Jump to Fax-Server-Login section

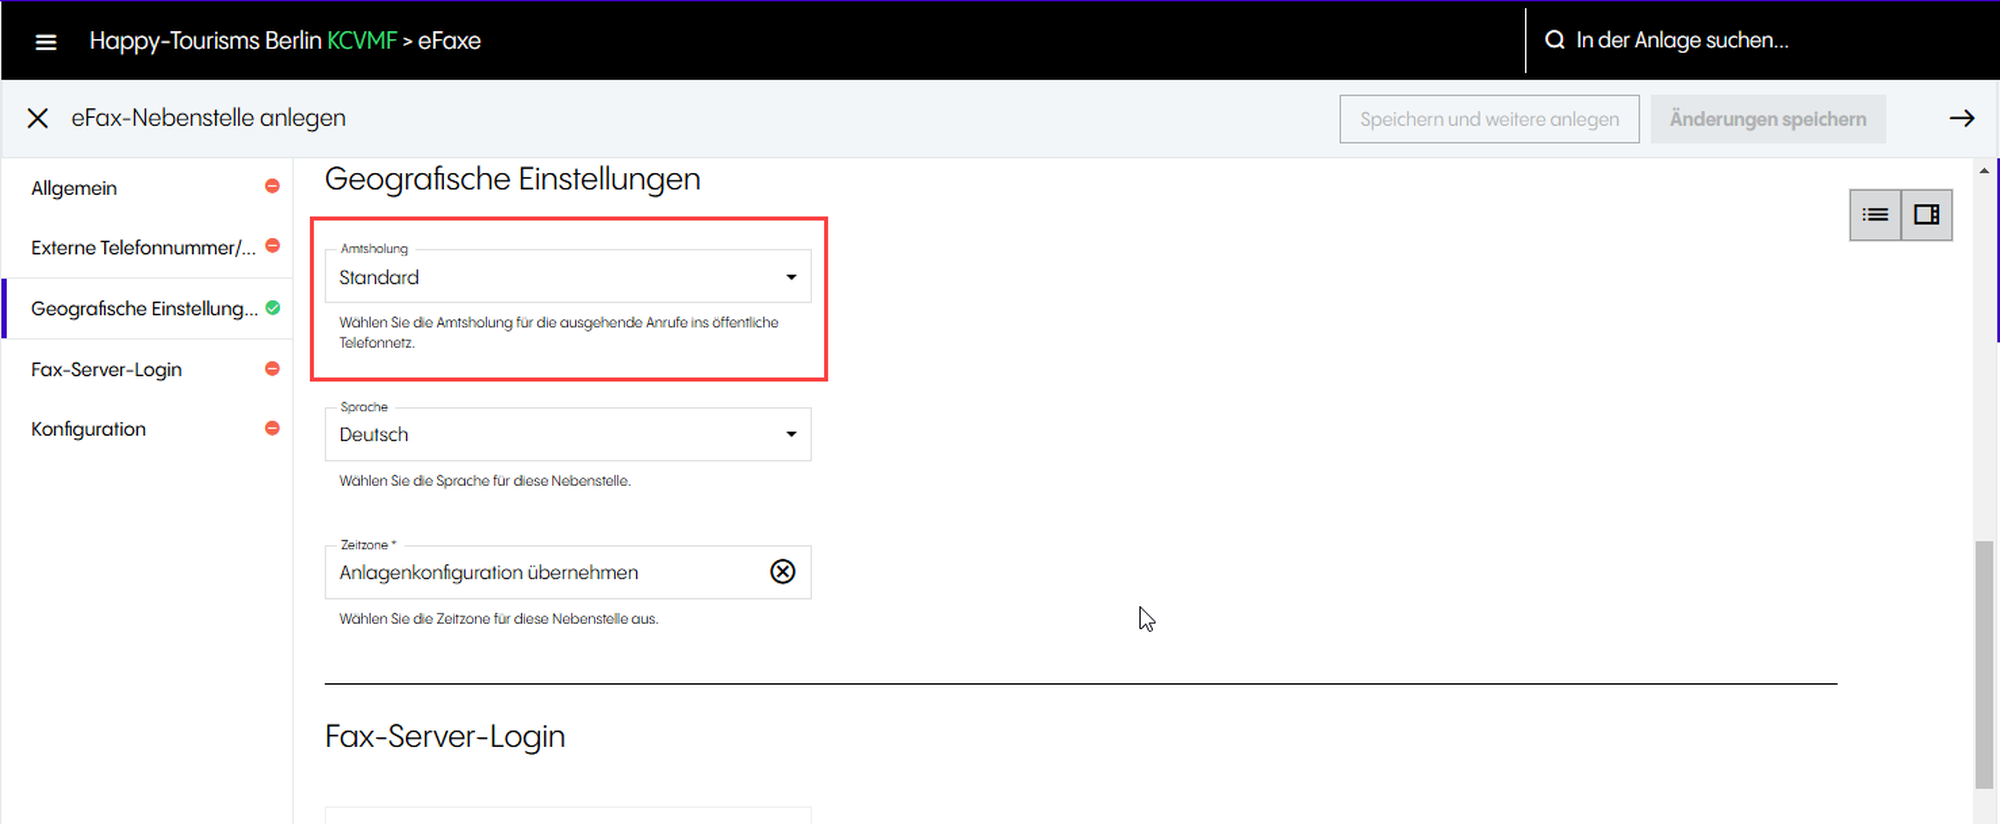pyautogui.click(x=106, y=370)
